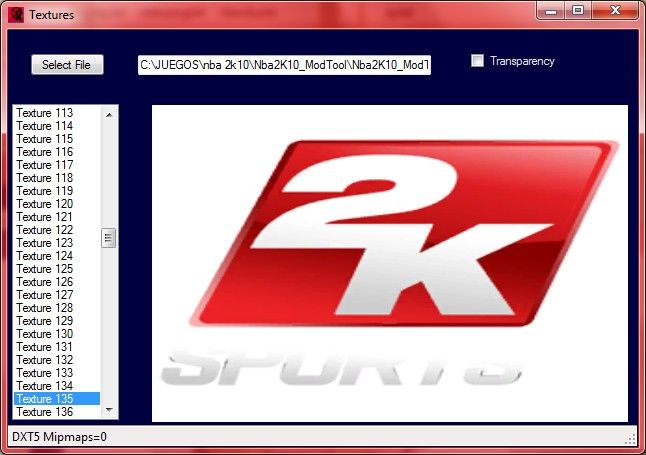The width and height of the screenshot is (646, 455).
Task: Select Texture 113 in the list
Action: pyautogui.click(x=45, y=113)
